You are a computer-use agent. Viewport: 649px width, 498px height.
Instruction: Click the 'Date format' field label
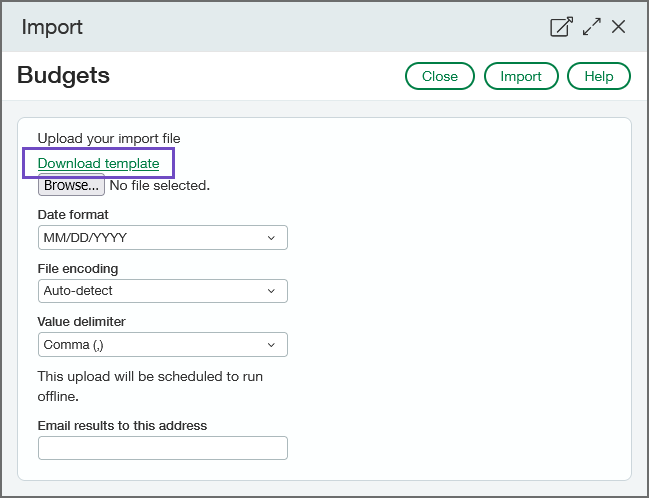click(73, 214)
